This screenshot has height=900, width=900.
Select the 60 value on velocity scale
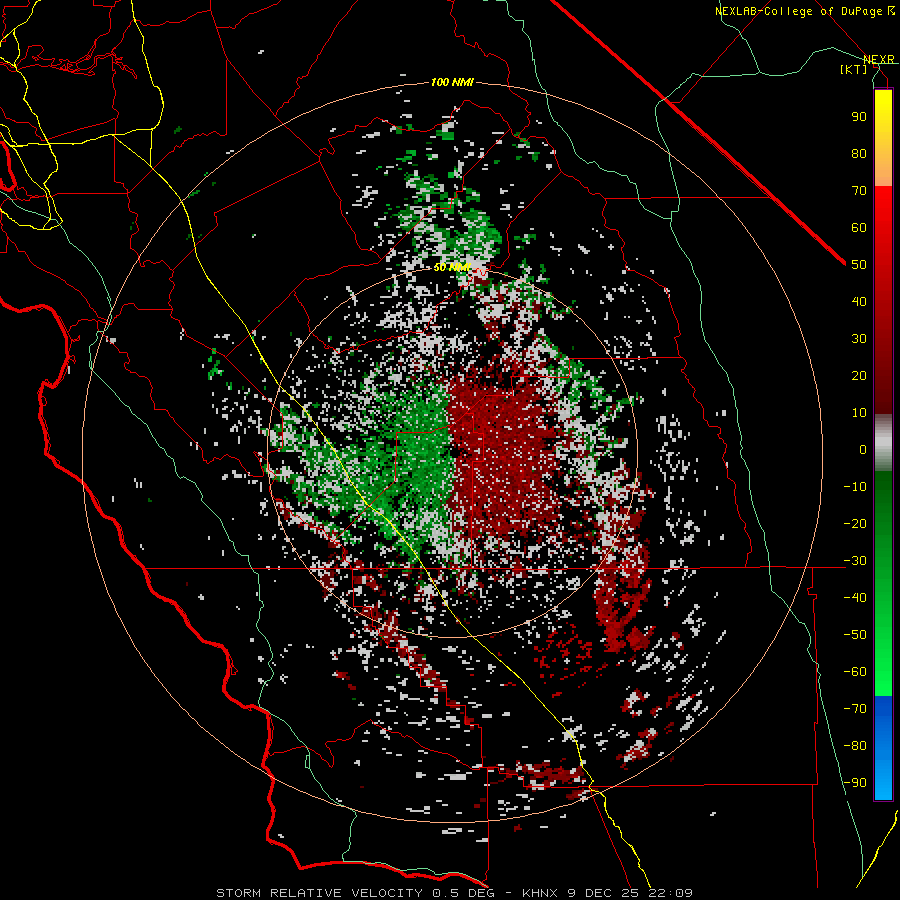859,227
